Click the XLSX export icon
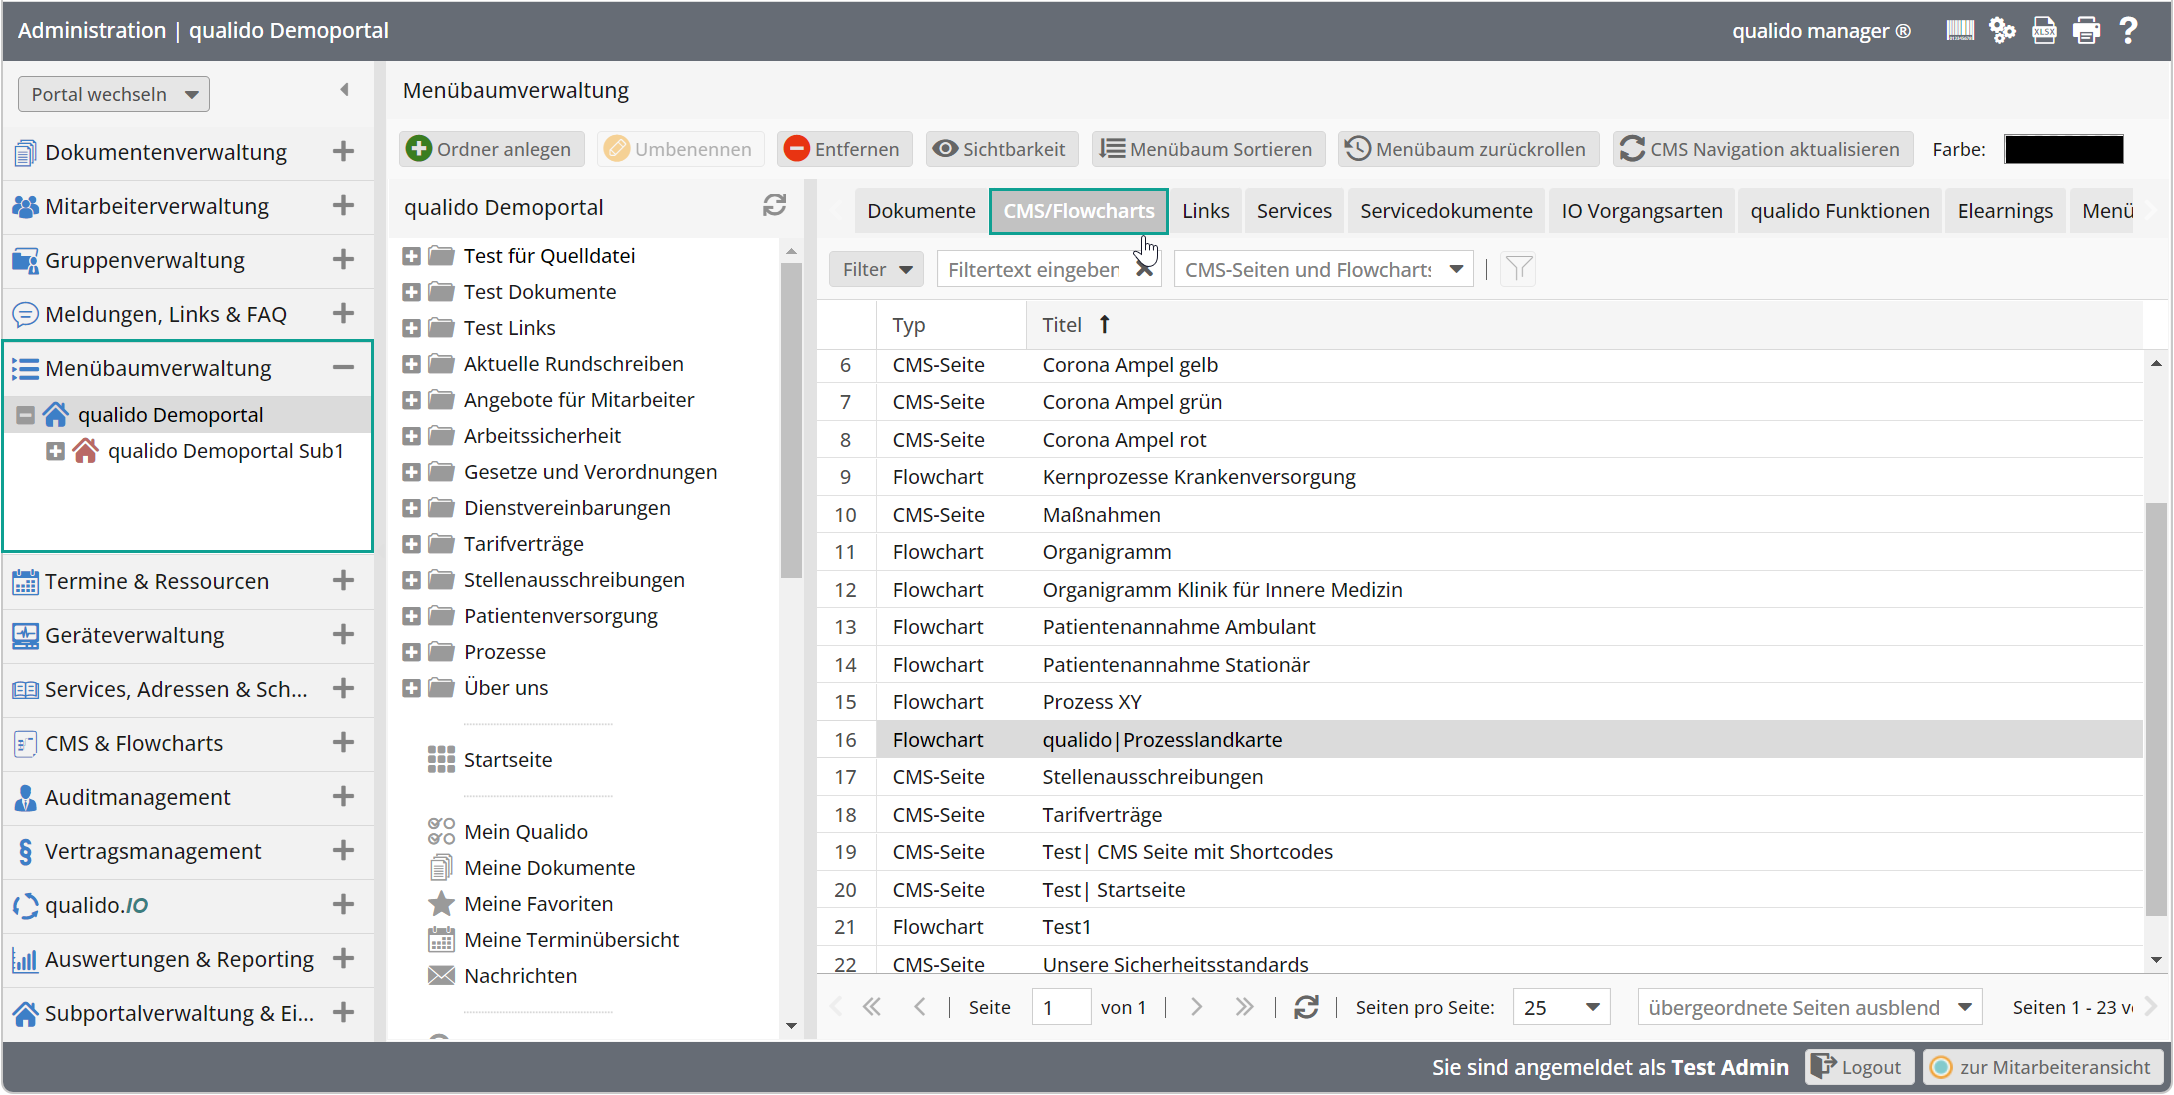 click(2044, 31)
